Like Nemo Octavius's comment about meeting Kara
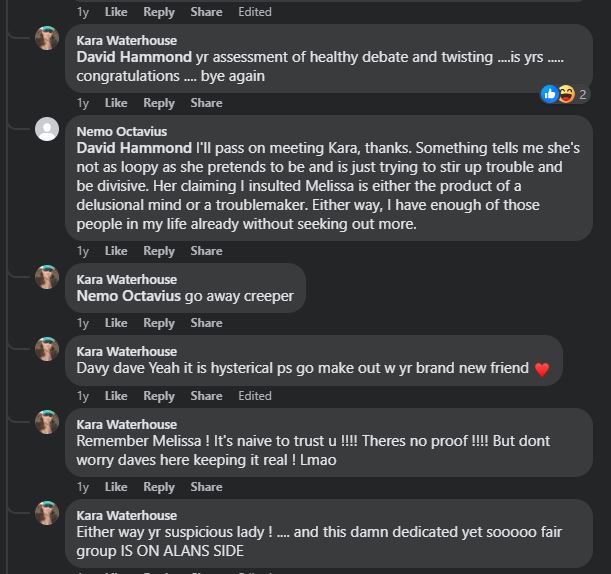The image size is (611, 574). (x=116, y=251)
